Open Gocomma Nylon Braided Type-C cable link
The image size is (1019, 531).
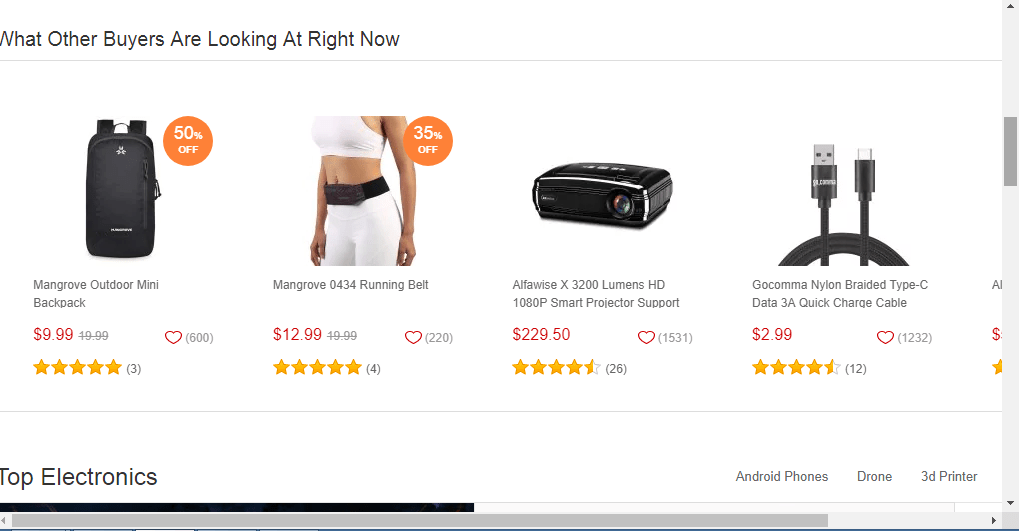840,294
